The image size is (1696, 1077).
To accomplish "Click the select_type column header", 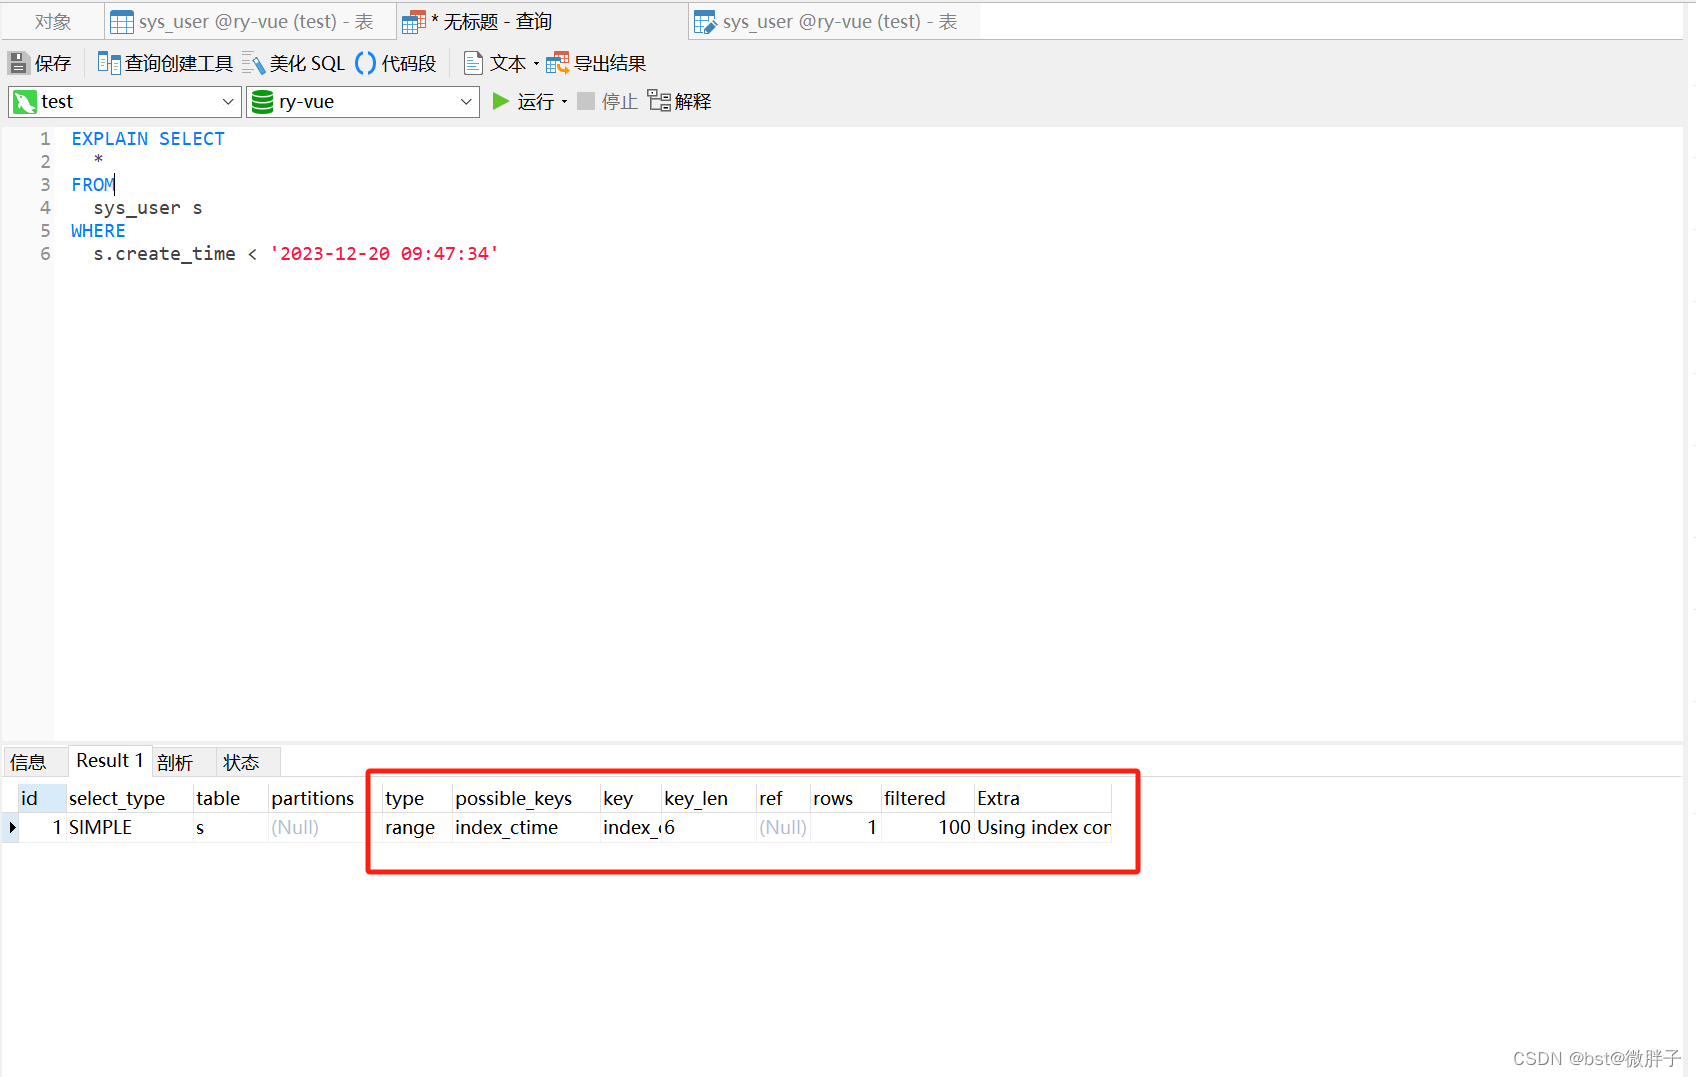I will [130, 798].
